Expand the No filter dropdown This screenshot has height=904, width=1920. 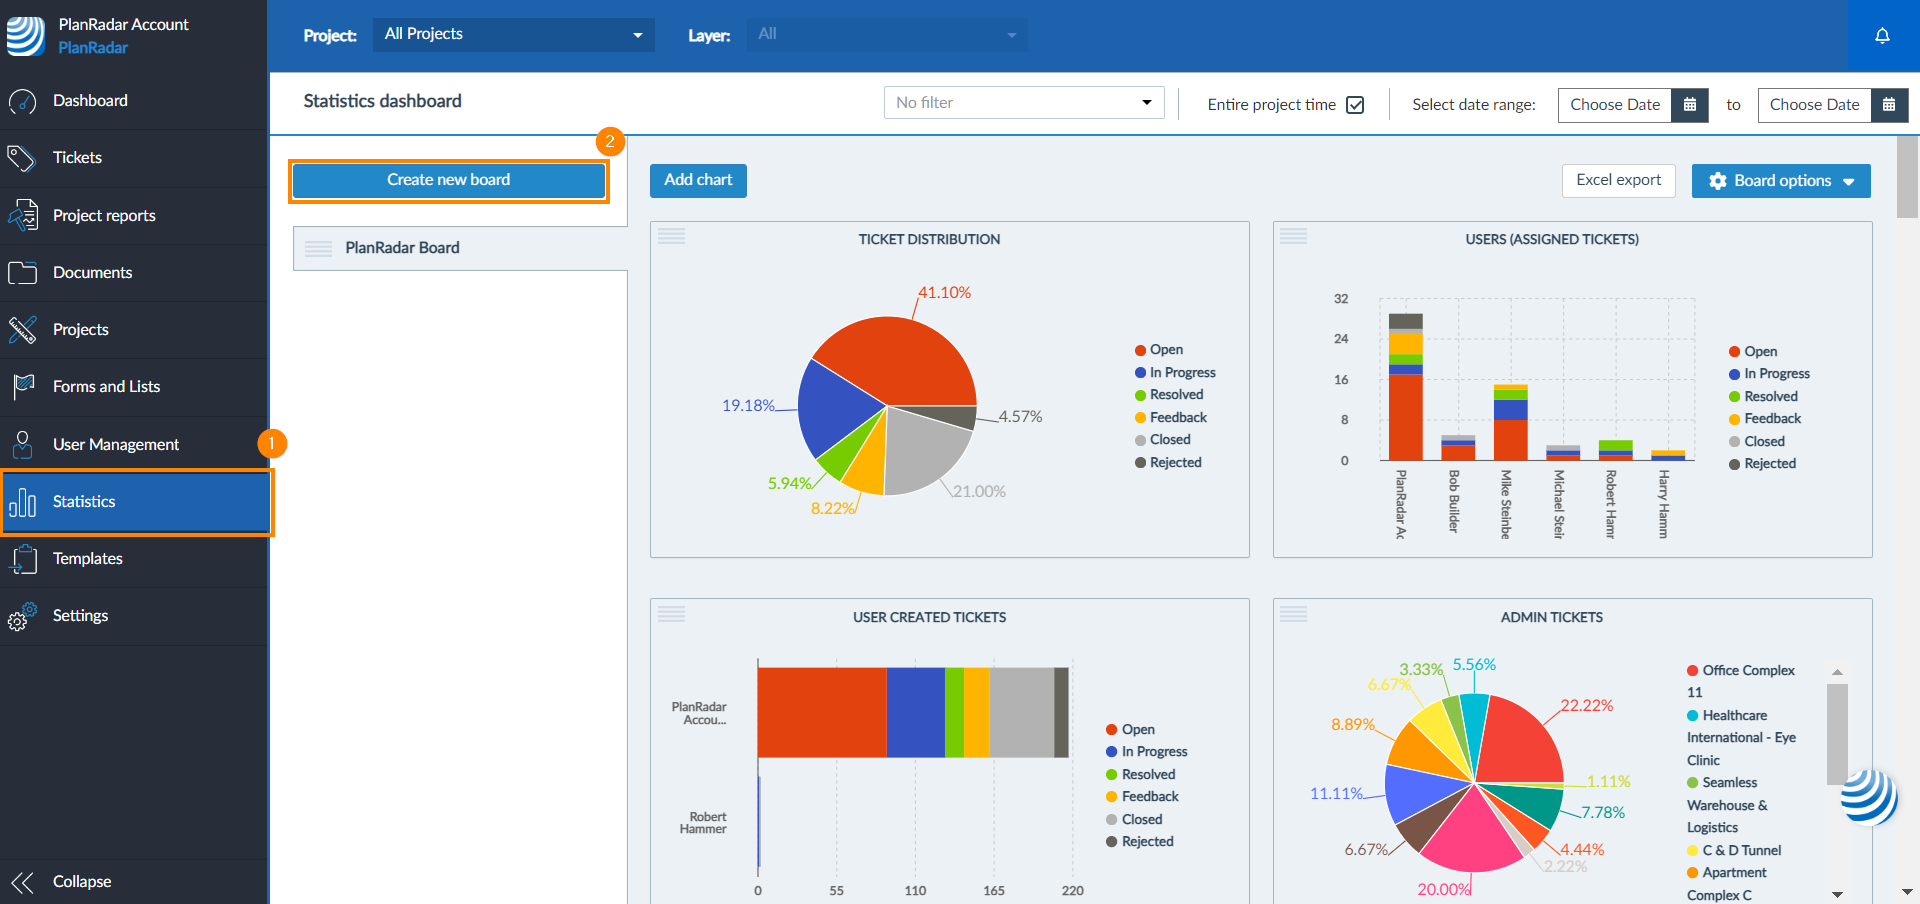1023,103
